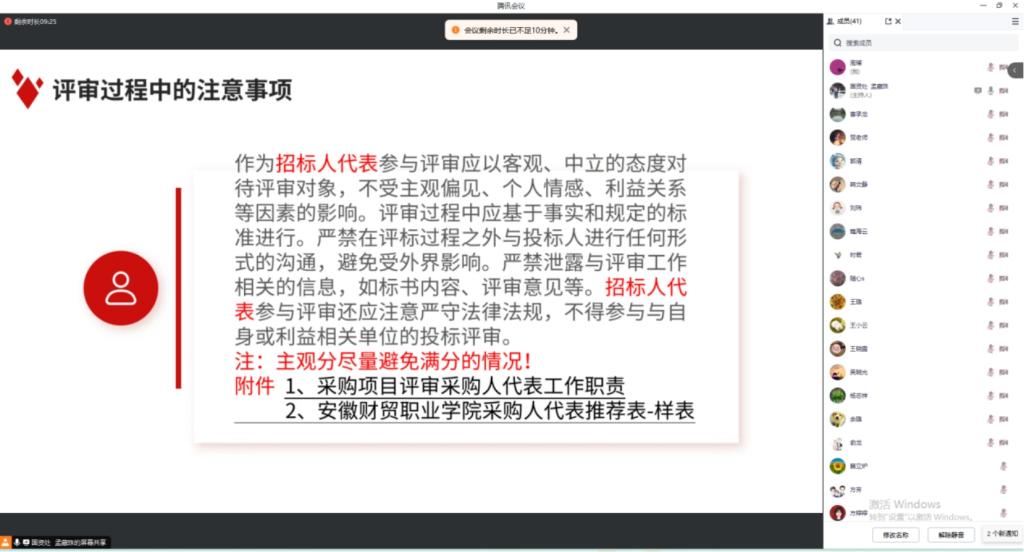1024x552 pixels.
Task: Click the magnifier icon in member search
Action: [x=838, y=43]
